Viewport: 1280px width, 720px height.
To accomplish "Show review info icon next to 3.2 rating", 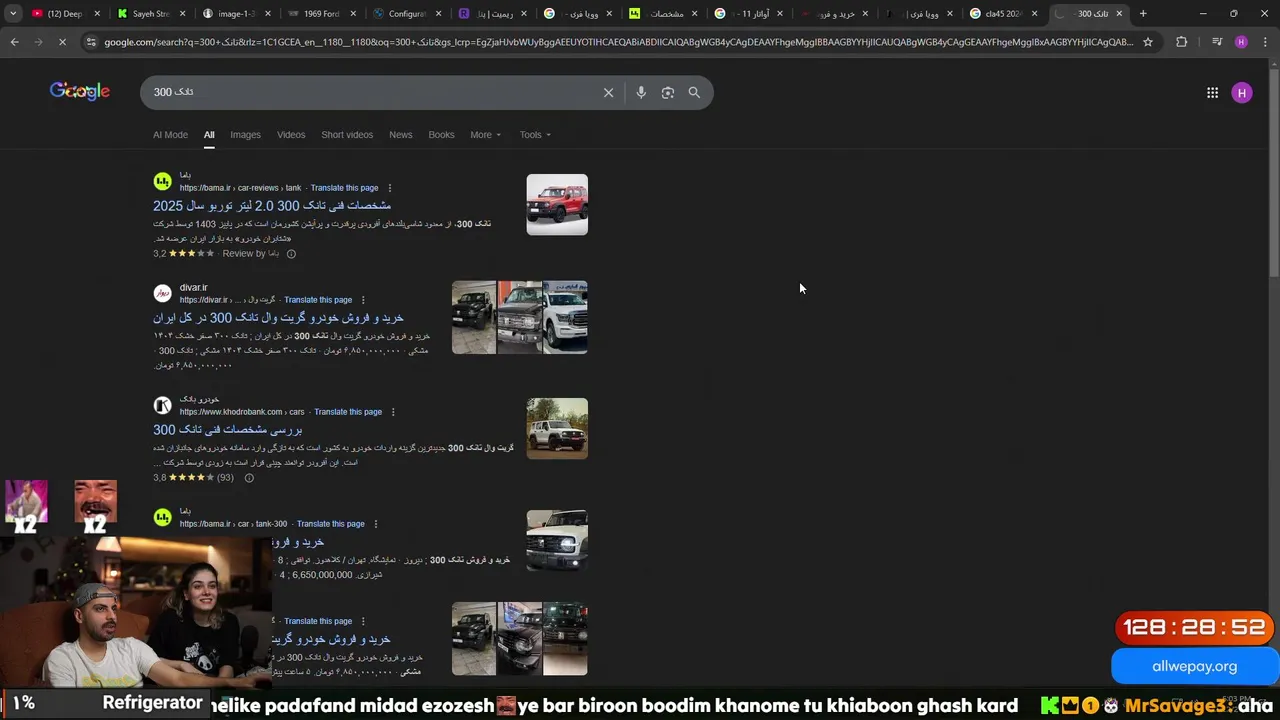I will point(291,254).
